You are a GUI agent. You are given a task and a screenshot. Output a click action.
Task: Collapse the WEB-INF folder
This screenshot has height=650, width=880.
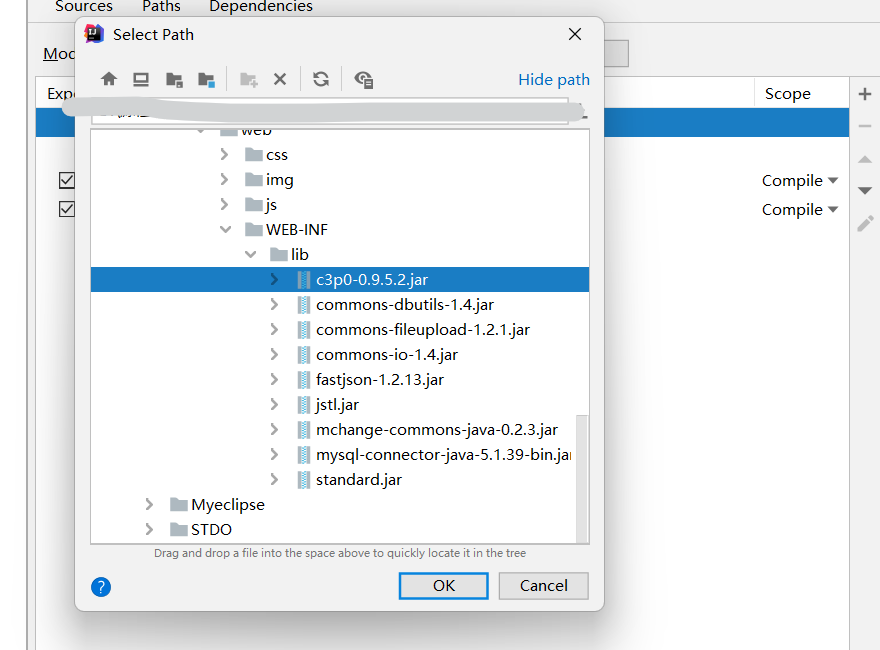[225, 229]
